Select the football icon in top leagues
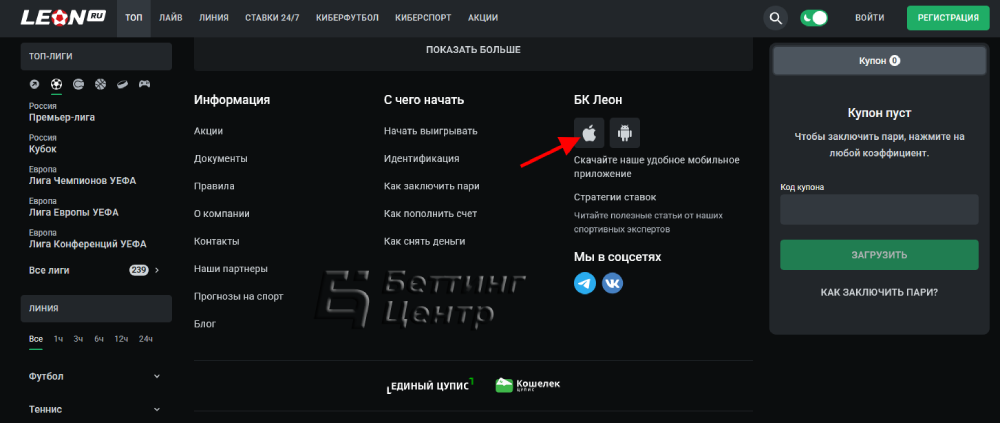The height and width of the screenshot is (423, 1000). [x=56, y=84]
